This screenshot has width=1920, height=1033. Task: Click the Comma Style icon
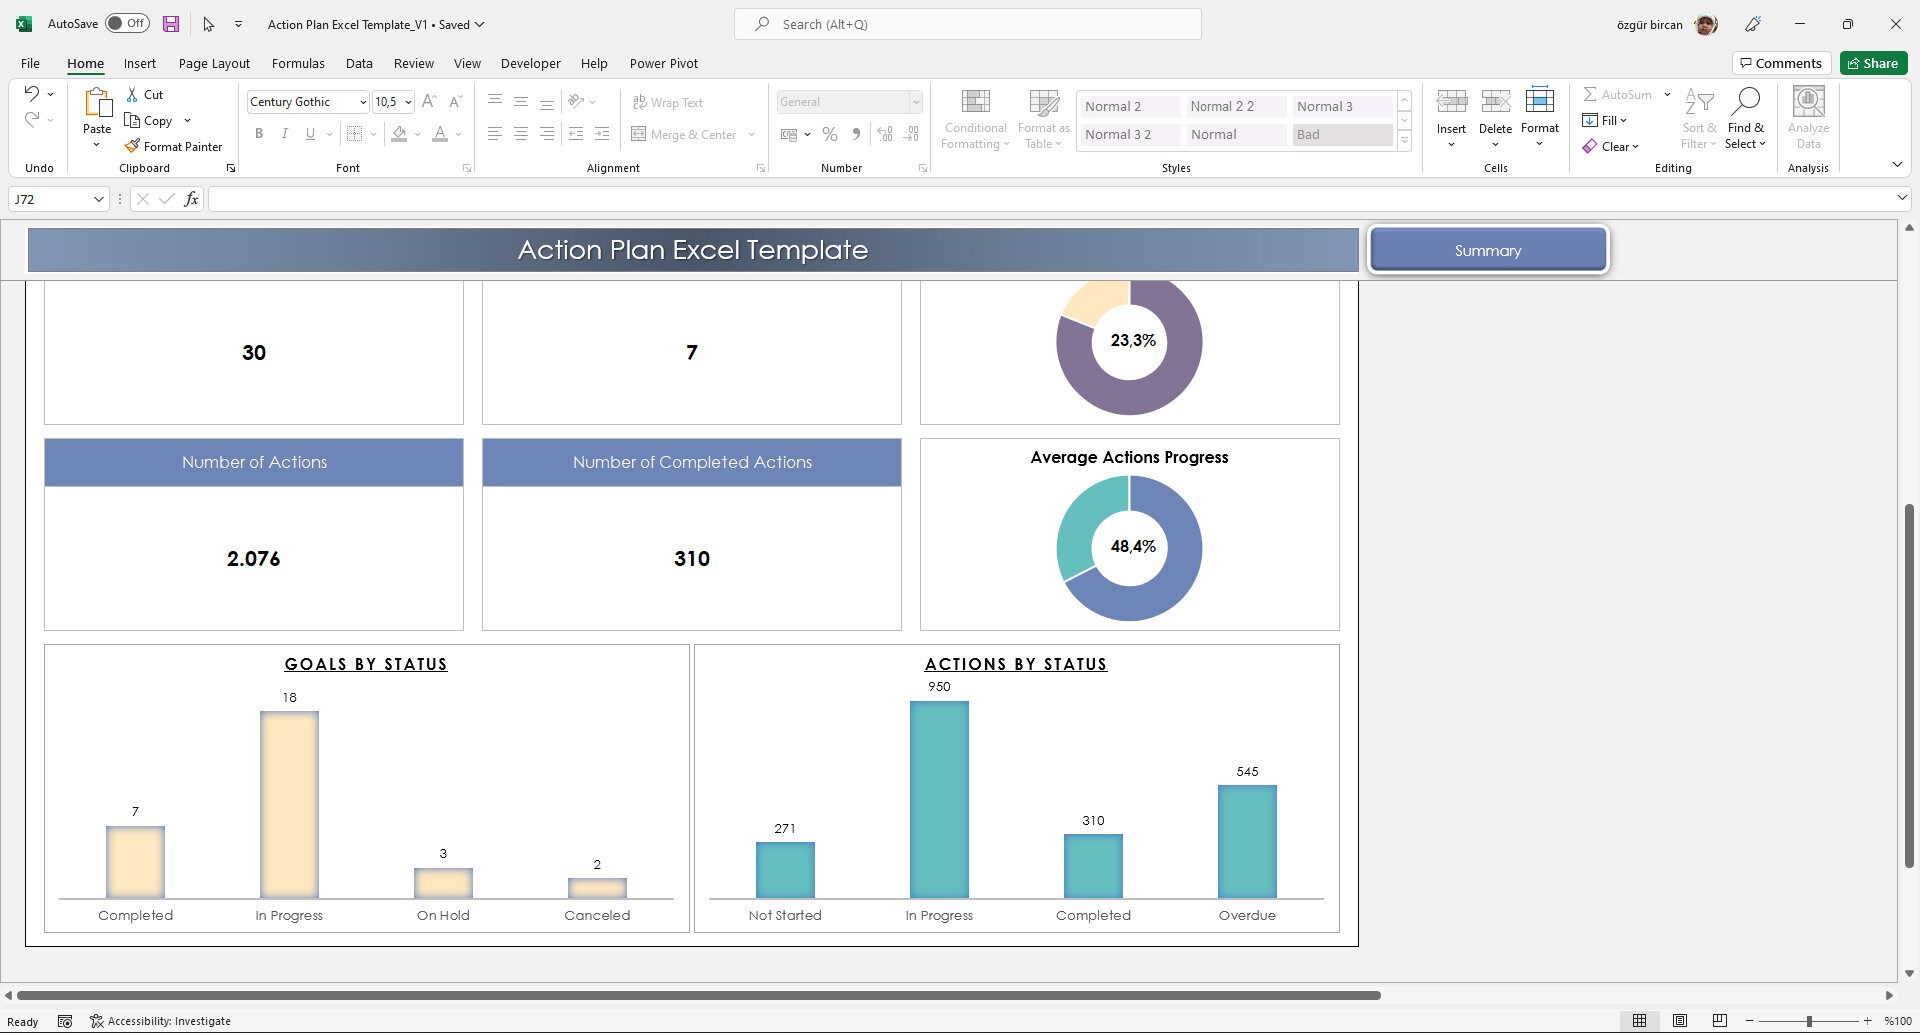tap(856, 134)
